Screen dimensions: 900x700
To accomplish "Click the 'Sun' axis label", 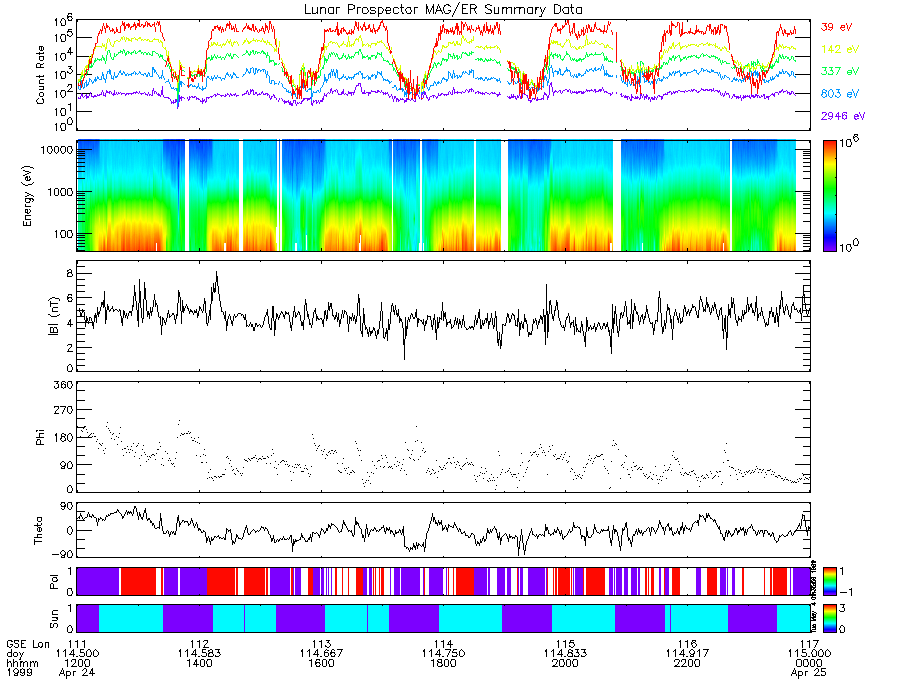I will pyautogui.click(x=54, y=619).
